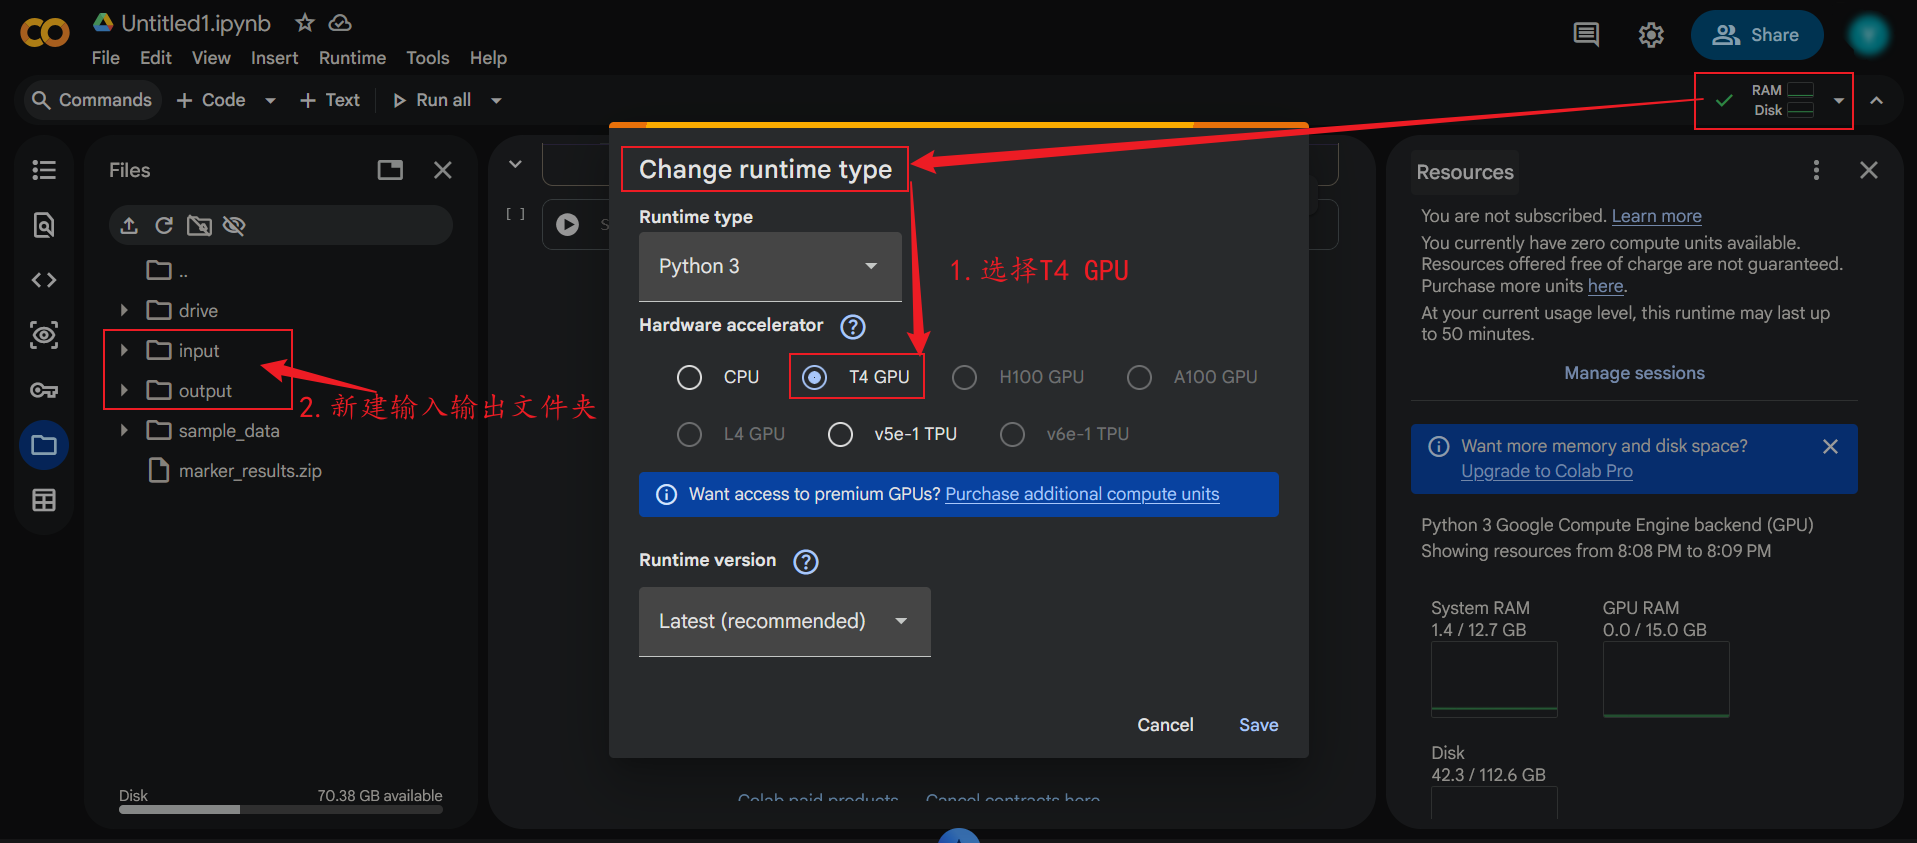The width and height of the screenshot is (1917, 843).
Task: Switch to the Tools menu
Action: point(427,57)
